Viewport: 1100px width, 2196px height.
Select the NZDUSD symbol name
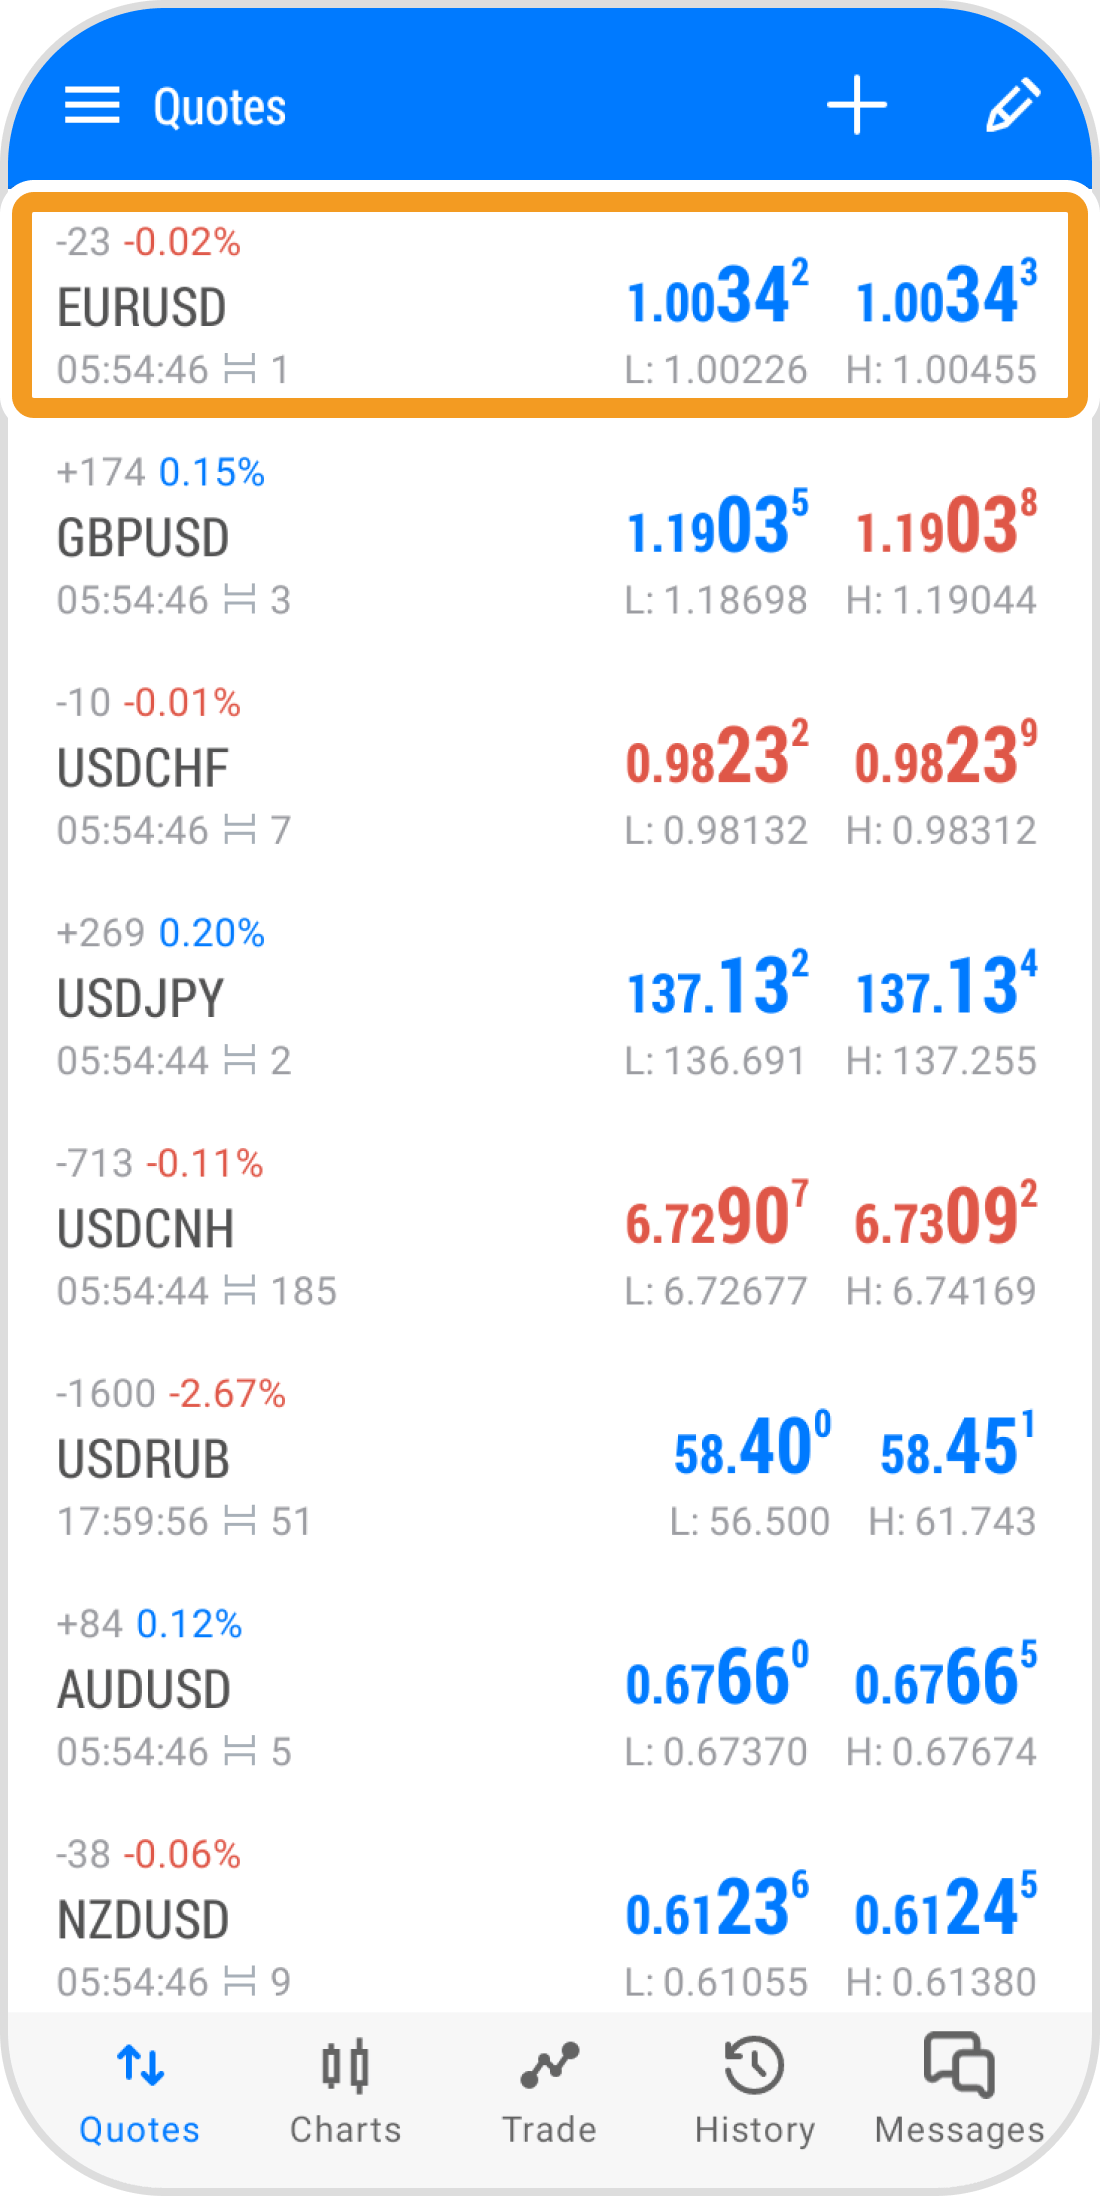pyautogui.click(x=144, y=1920)
